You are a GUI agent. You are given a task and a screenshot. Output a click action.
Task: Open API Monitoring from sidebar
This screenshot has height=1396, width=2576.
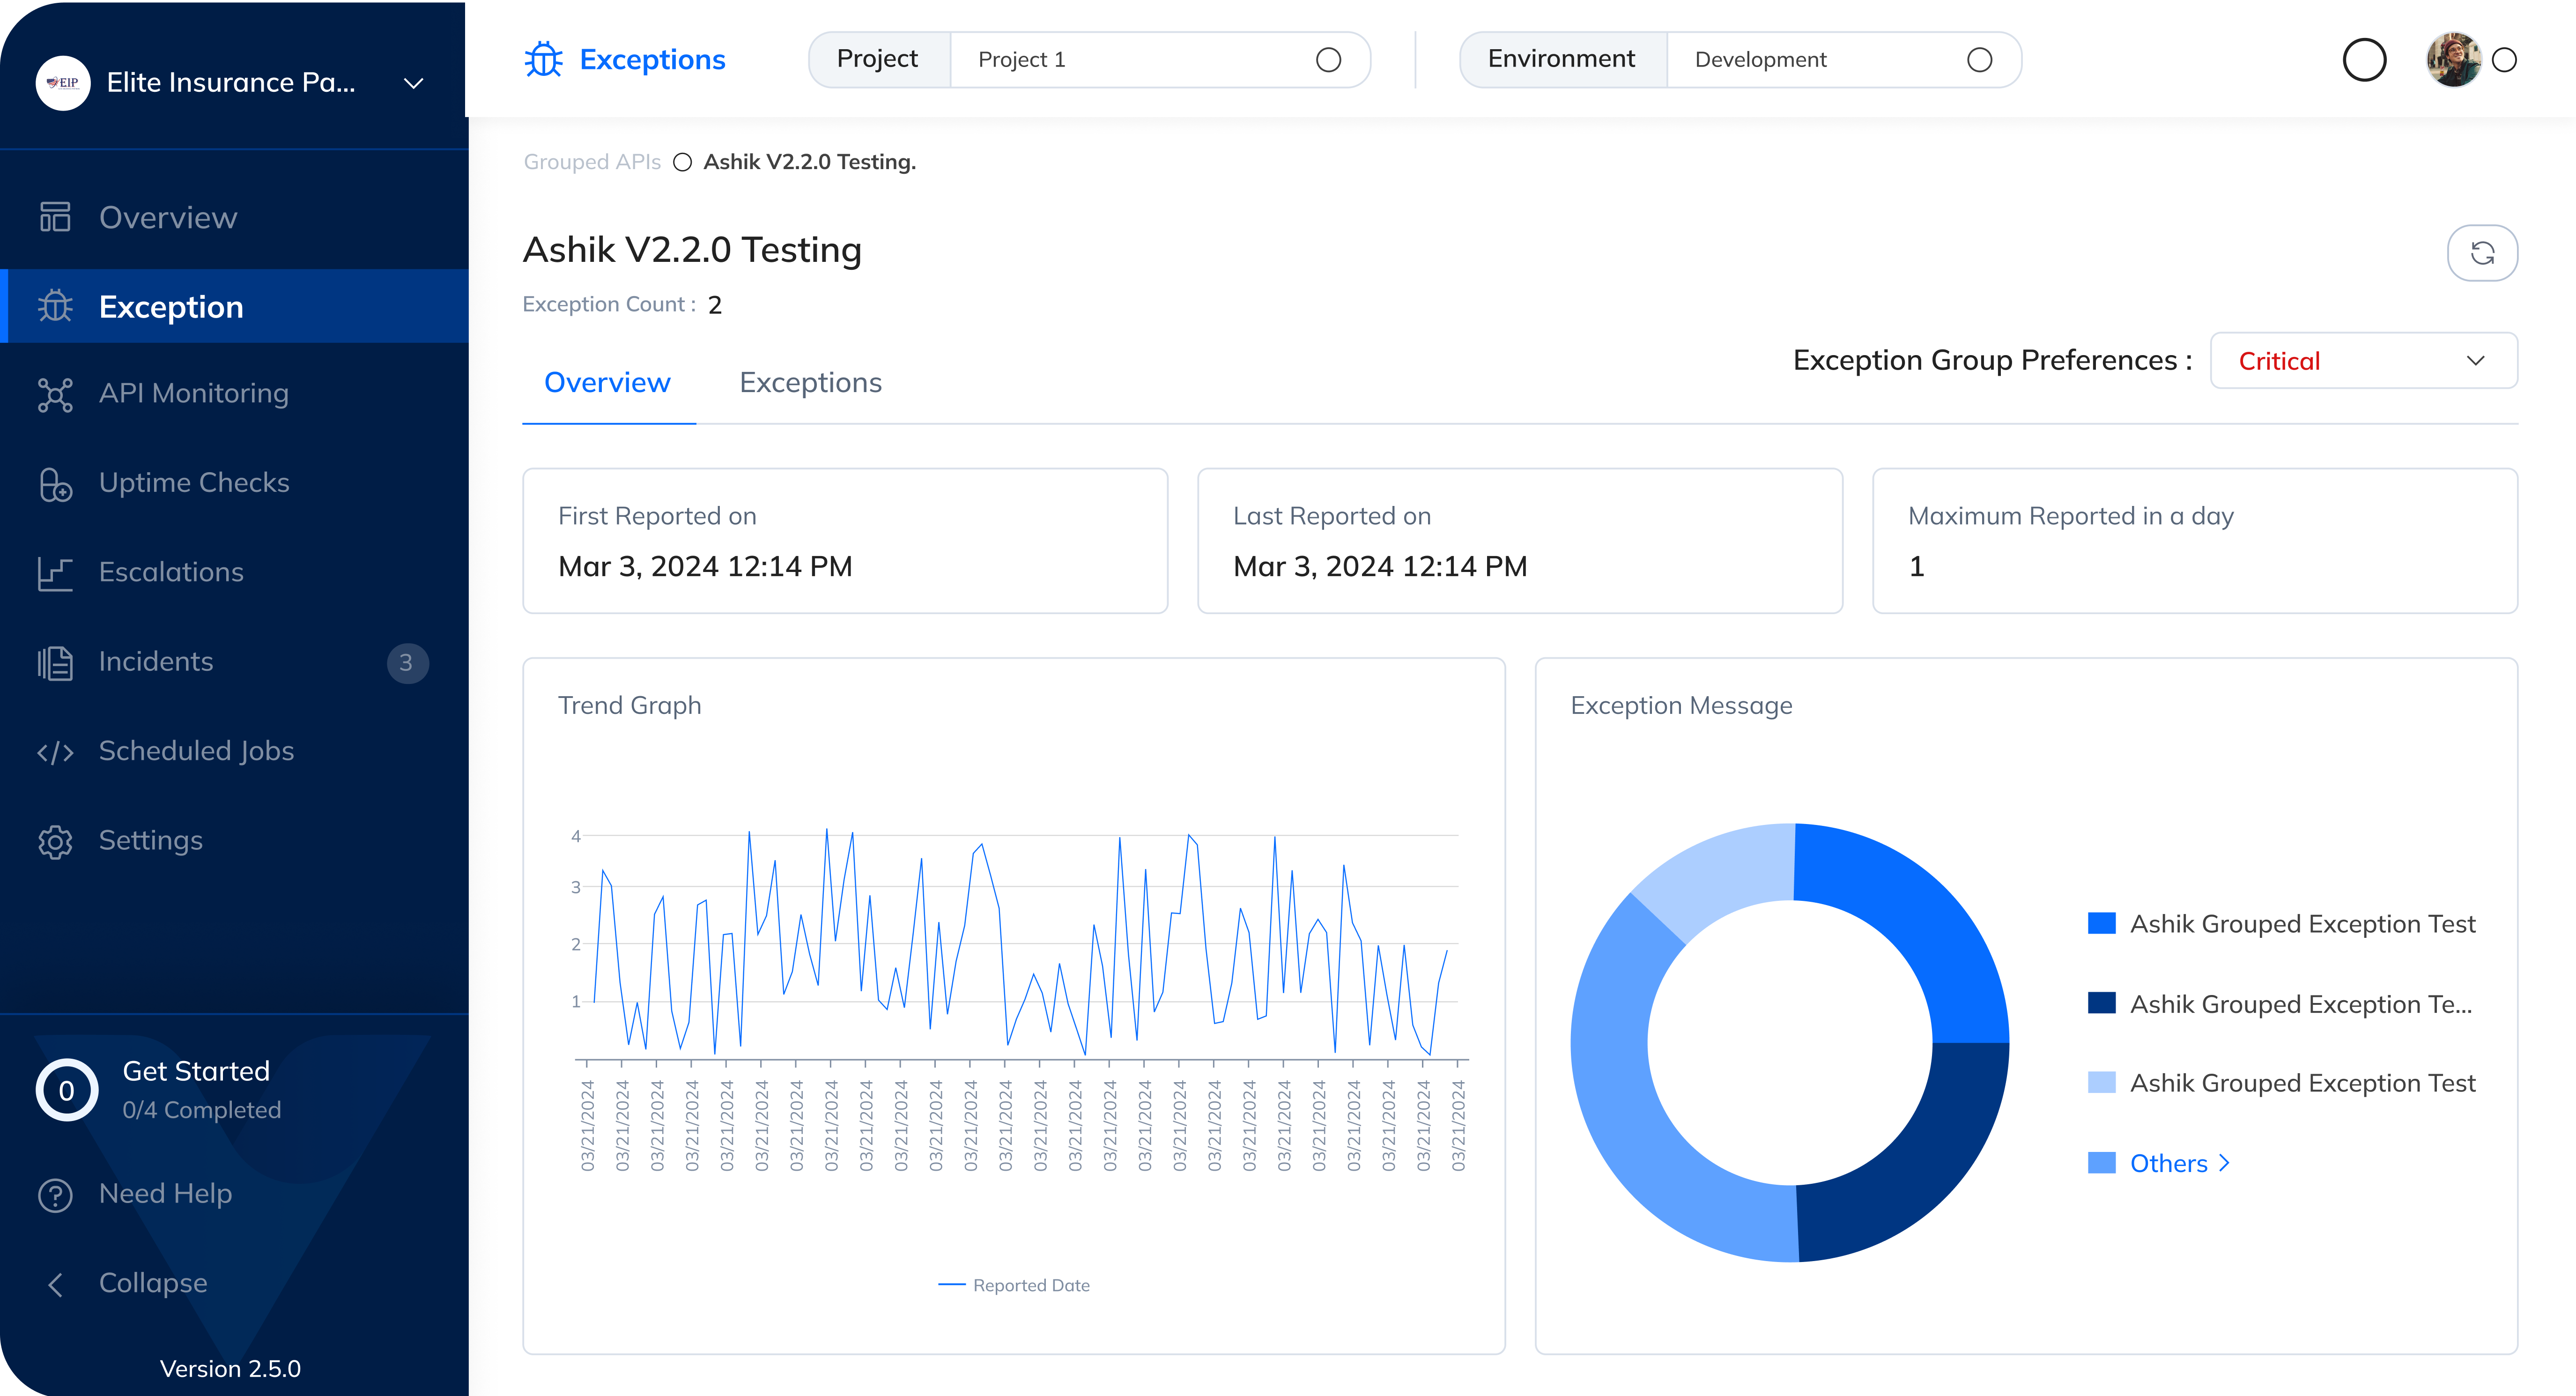[193, 394]
